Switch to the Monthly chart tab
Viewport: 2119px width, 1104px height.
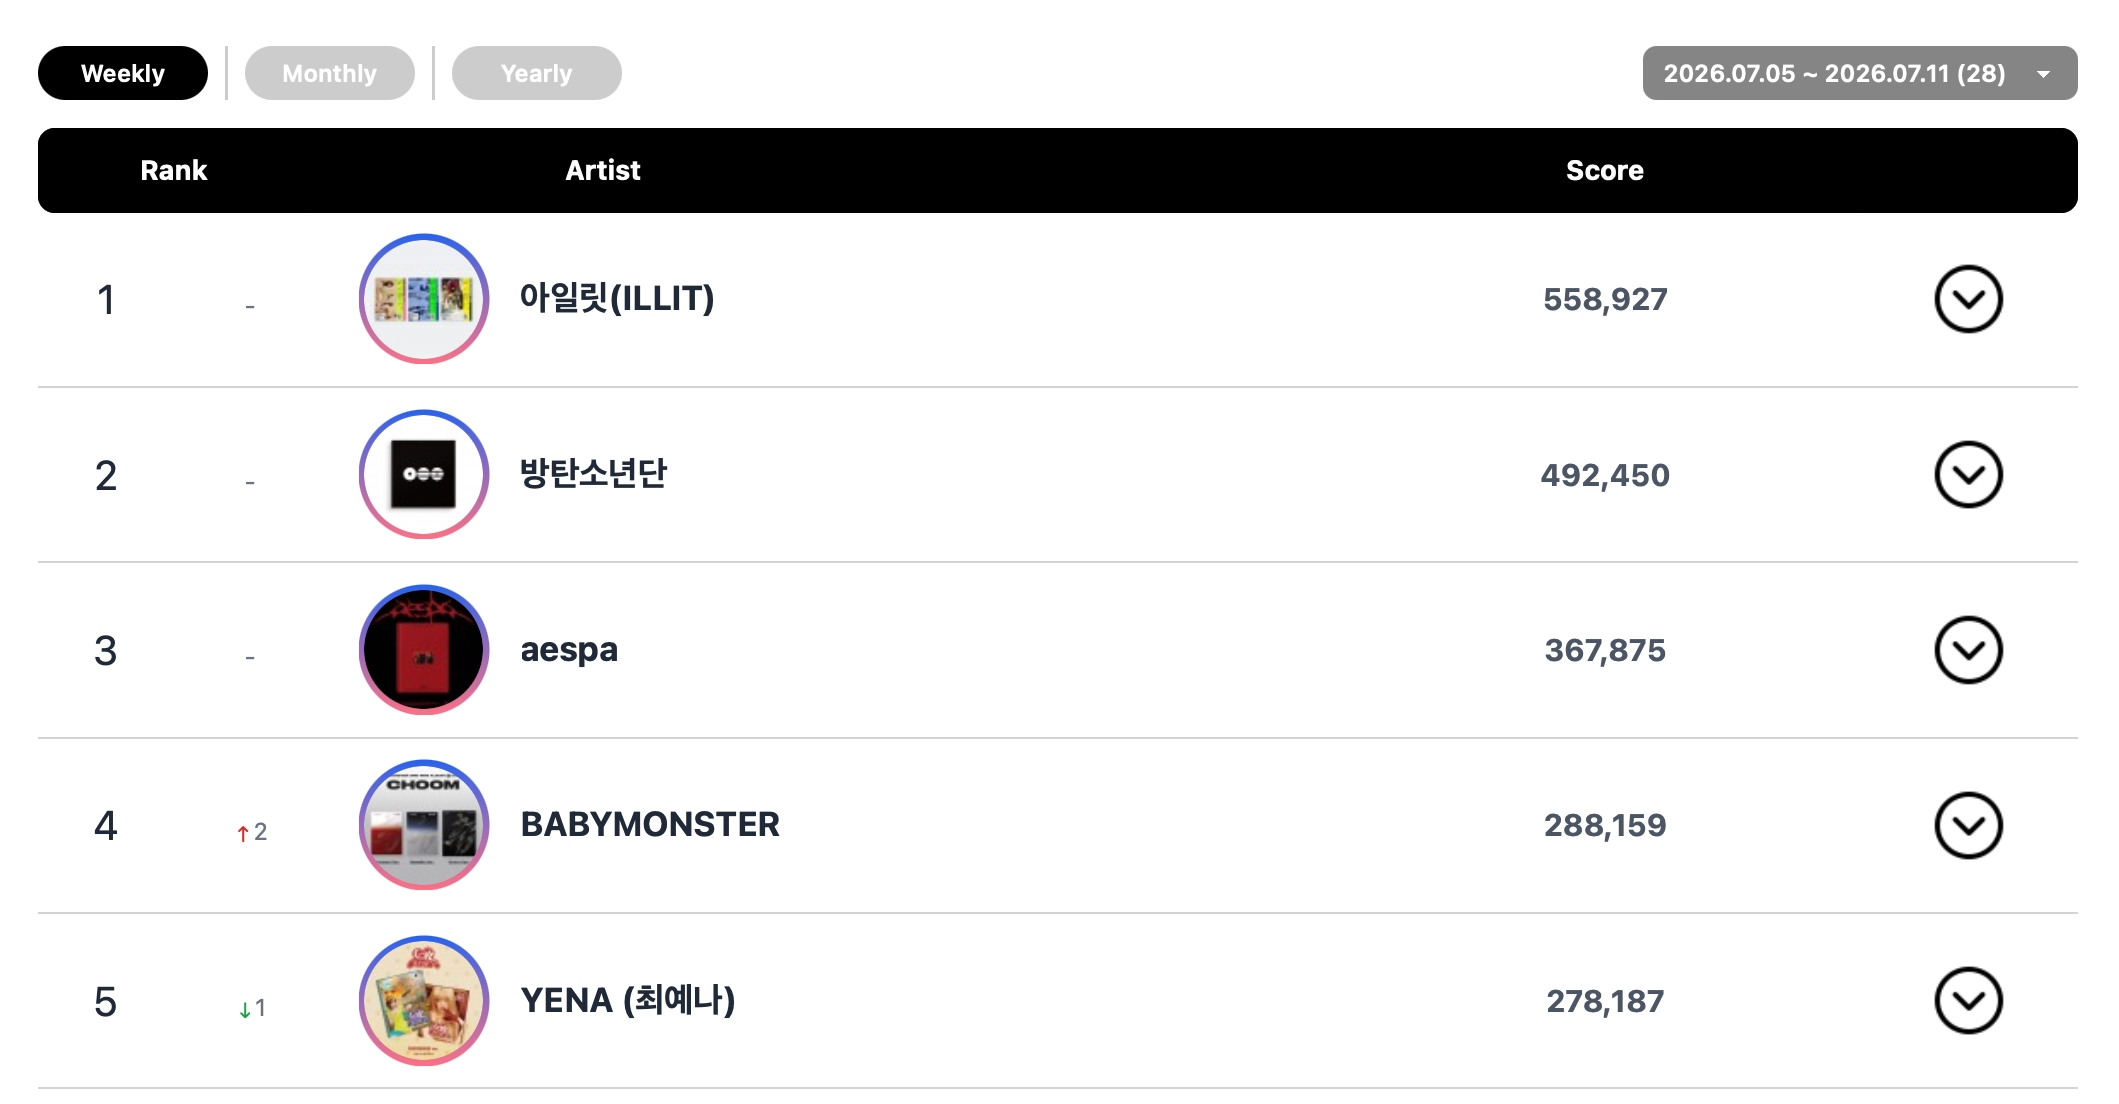coord(330,73)
